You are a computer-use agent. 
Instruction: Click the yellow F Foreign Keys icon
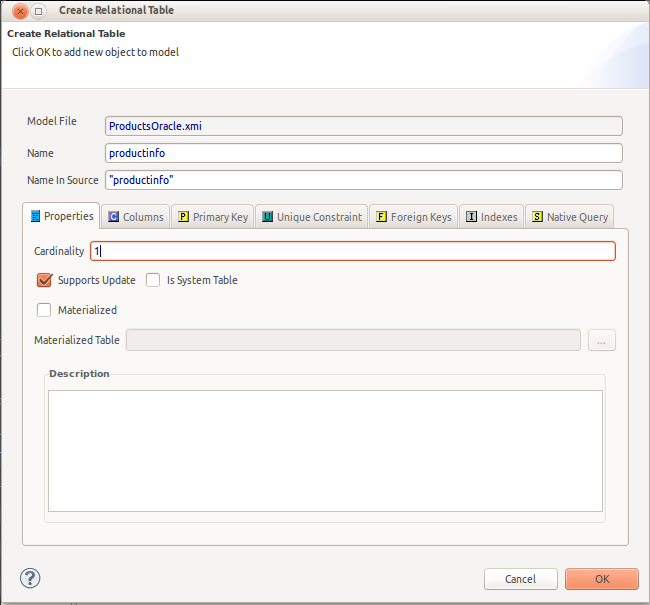click(381, 216)
